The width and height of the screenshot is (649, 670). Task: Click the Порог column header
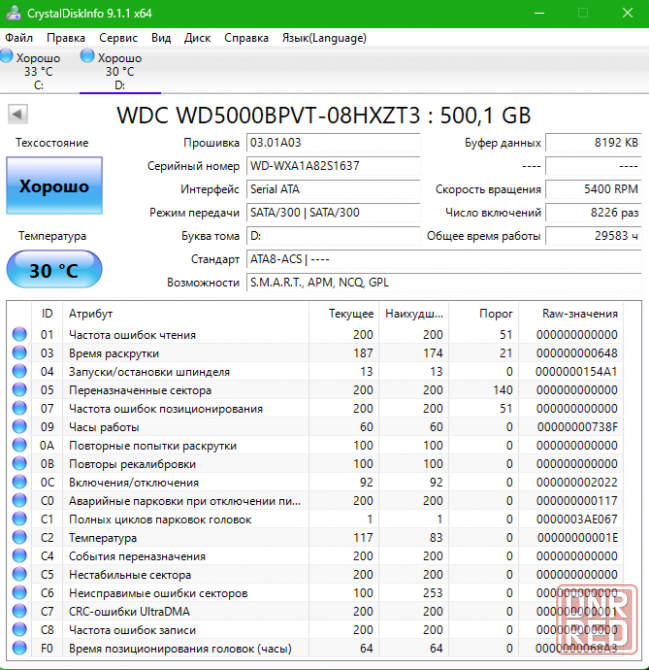point(484,313)
